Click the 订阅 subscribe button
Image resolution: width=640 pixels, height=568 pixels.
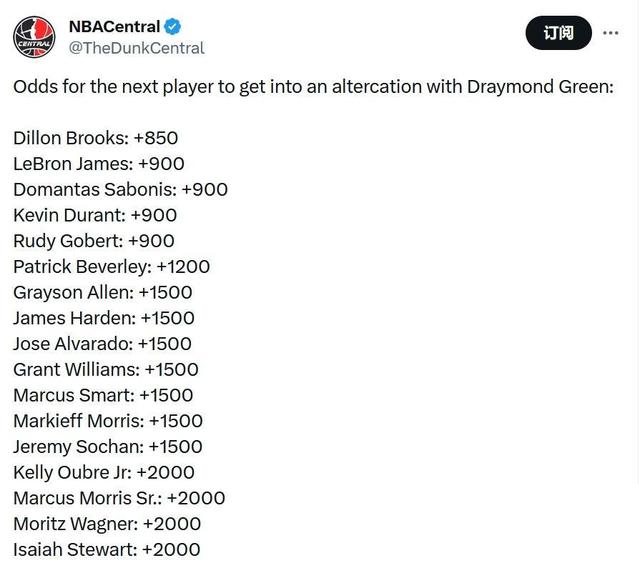click(558, 33)
